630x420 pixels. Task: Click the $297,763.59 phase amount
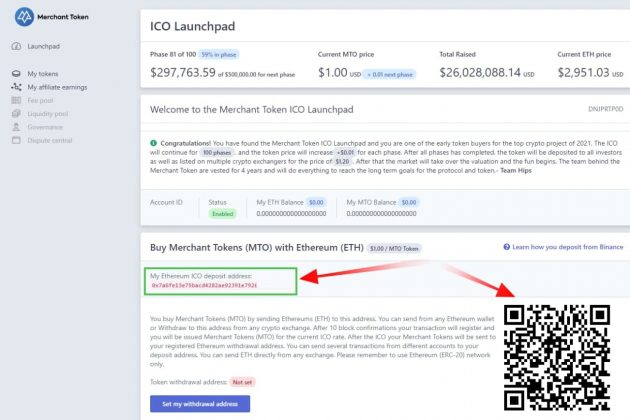(x=183, y=73)
